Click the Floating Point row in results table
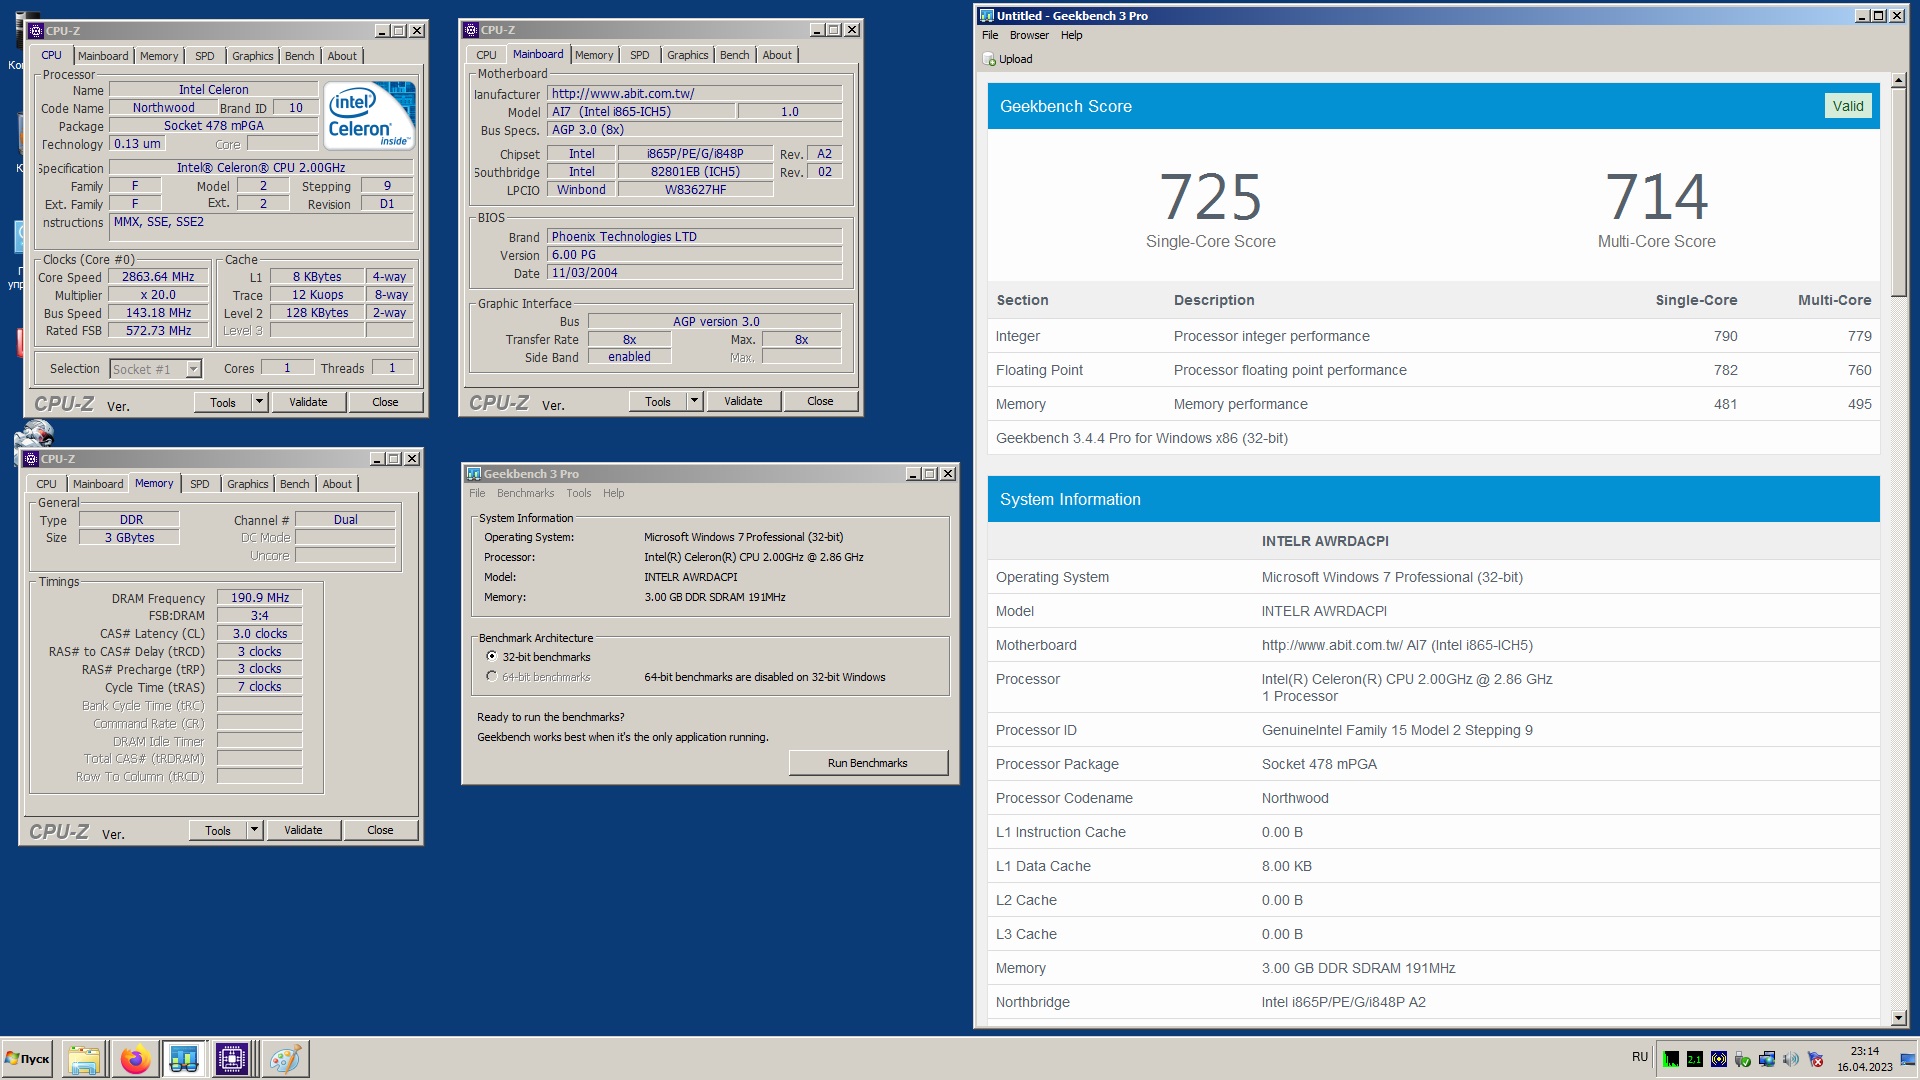1920x1080 pixels. coord(1434,370)
